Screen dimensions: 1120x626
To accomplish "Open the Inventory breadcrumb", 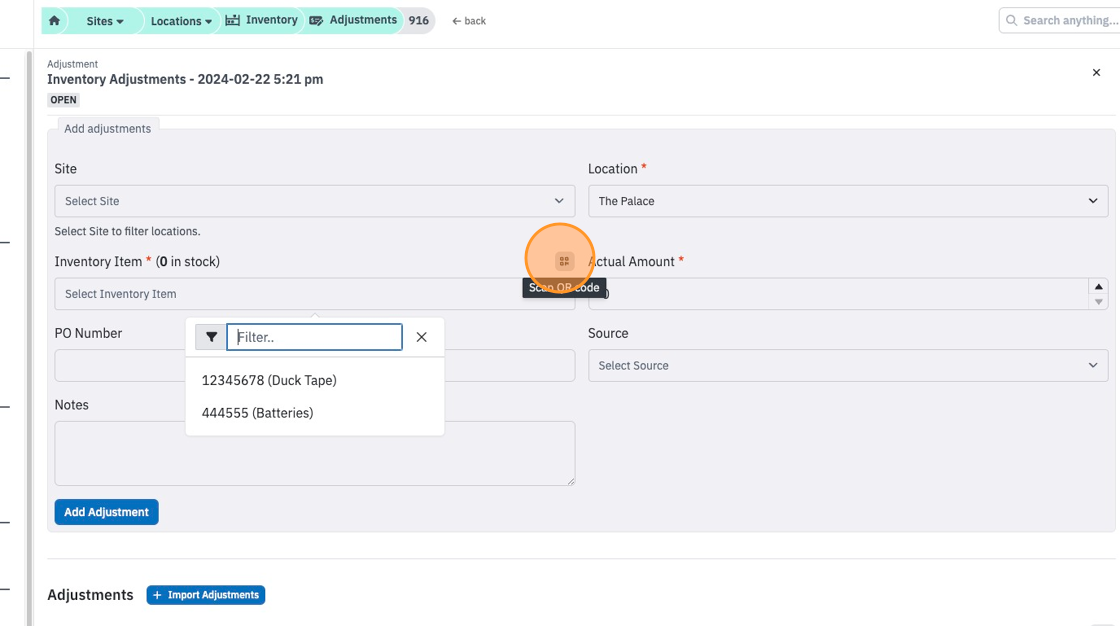I will [261, 20].
